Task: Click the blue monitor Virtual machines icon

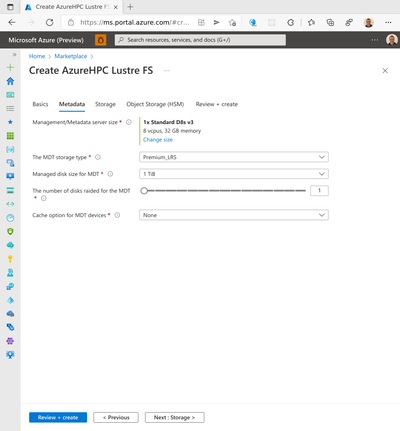Action: click(x=10, y=177)
